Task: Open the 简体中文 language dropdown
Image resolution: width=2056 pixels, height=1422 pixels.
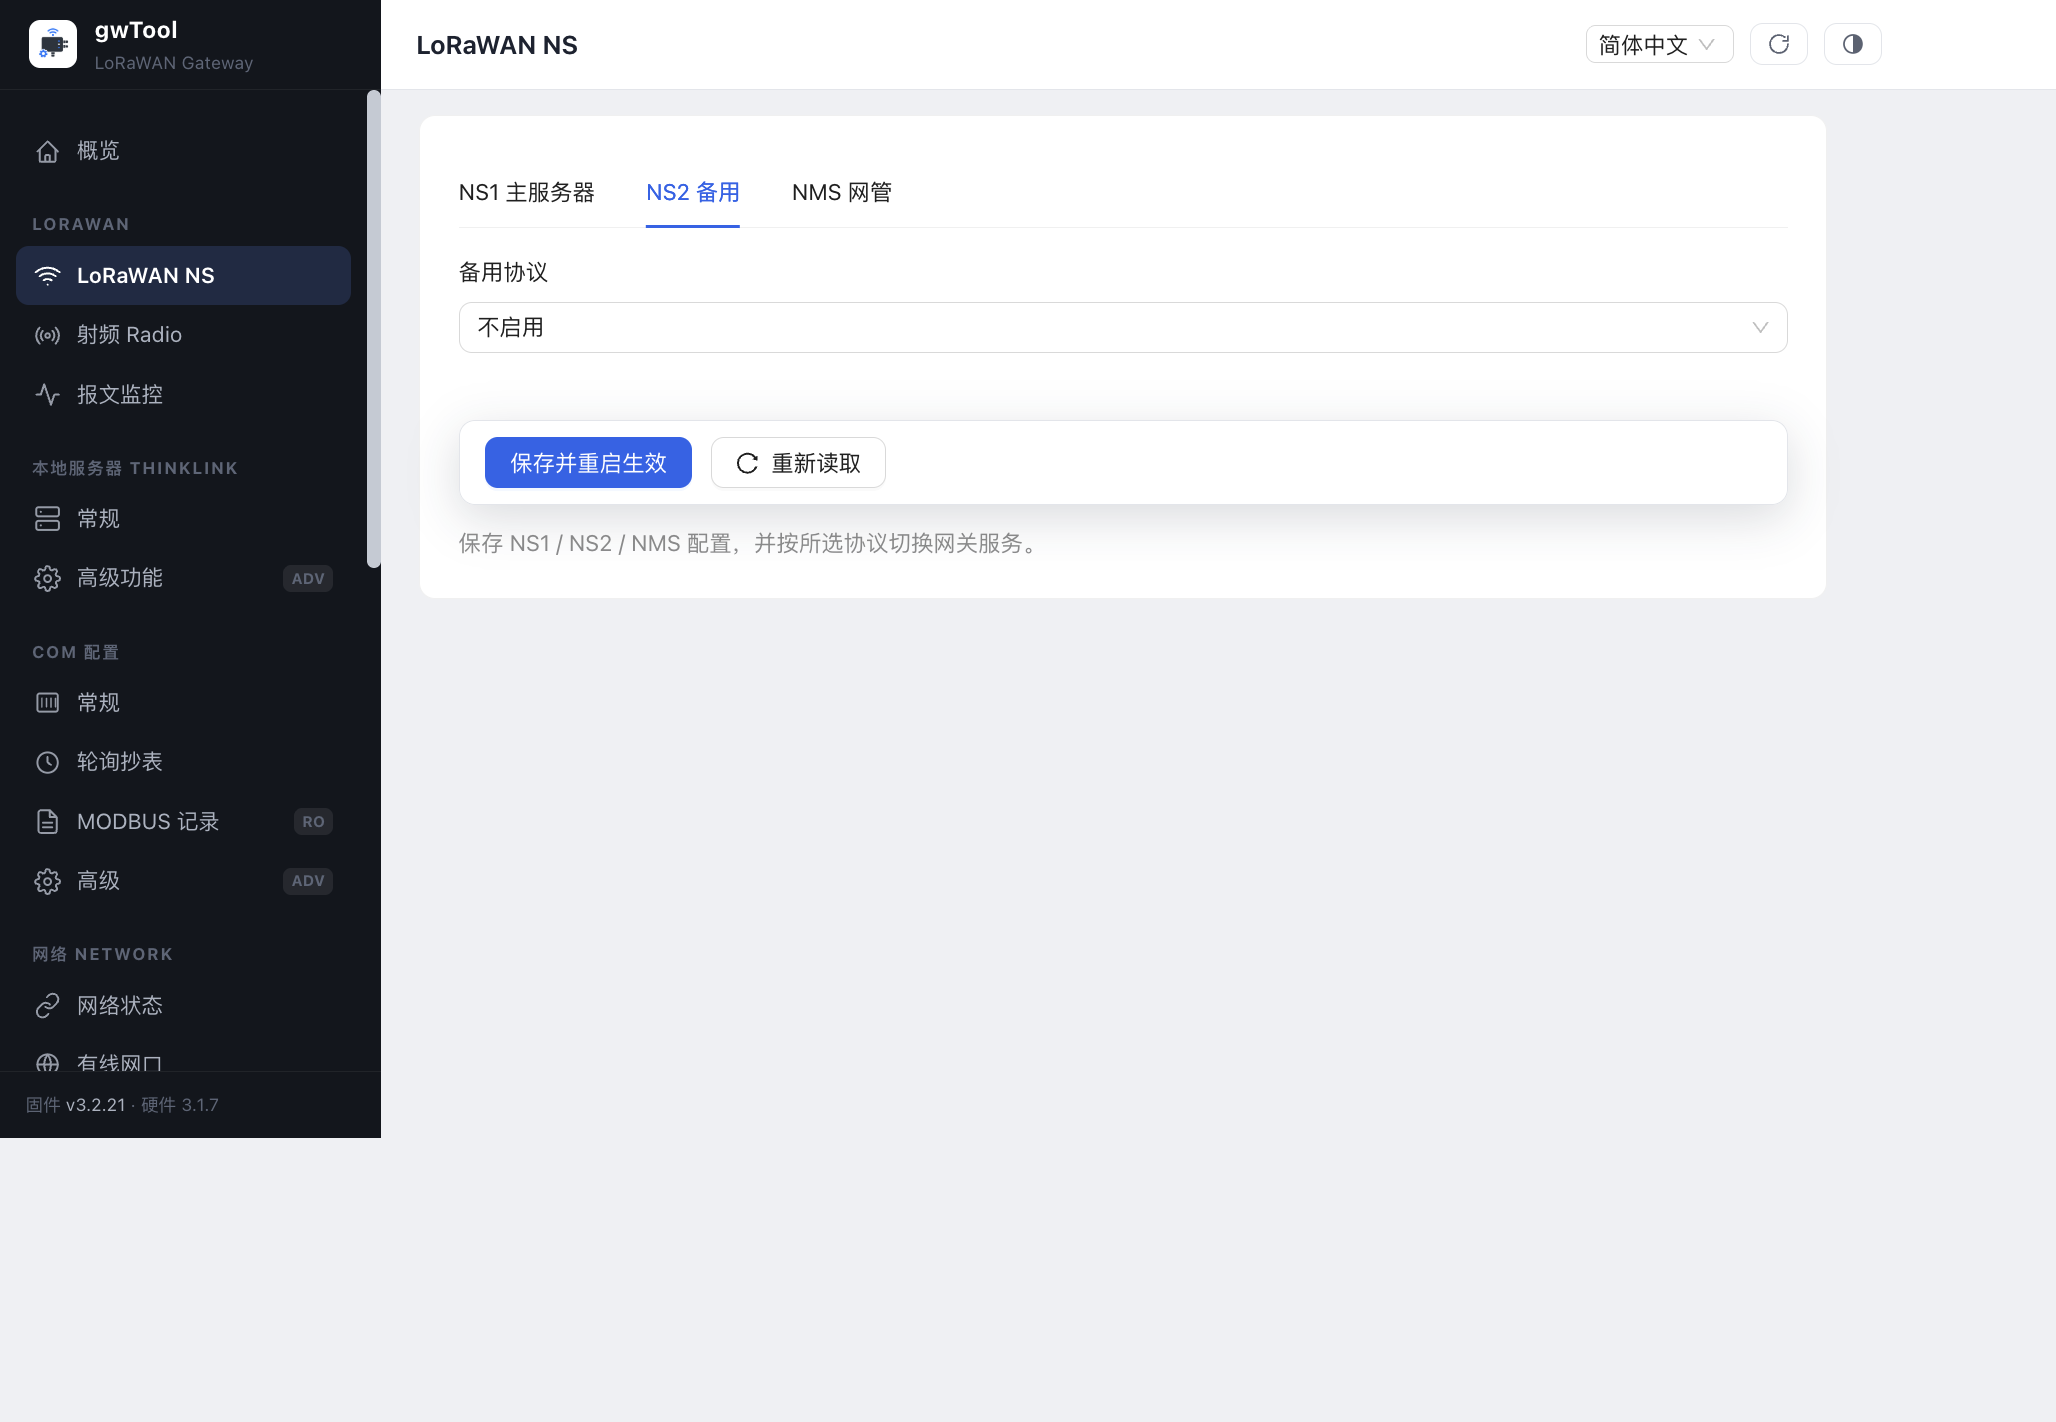Action: coord(1659,44)
